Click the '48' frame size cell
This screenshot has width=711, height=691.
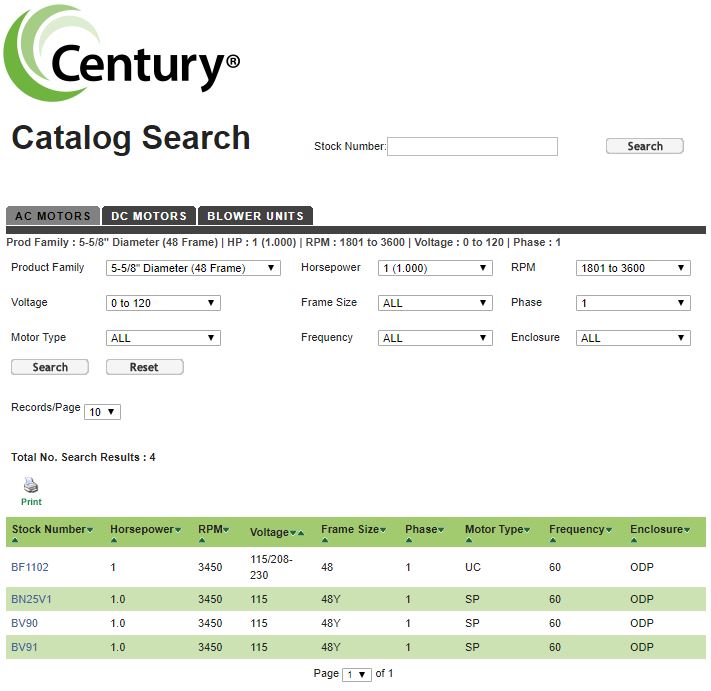327,567
